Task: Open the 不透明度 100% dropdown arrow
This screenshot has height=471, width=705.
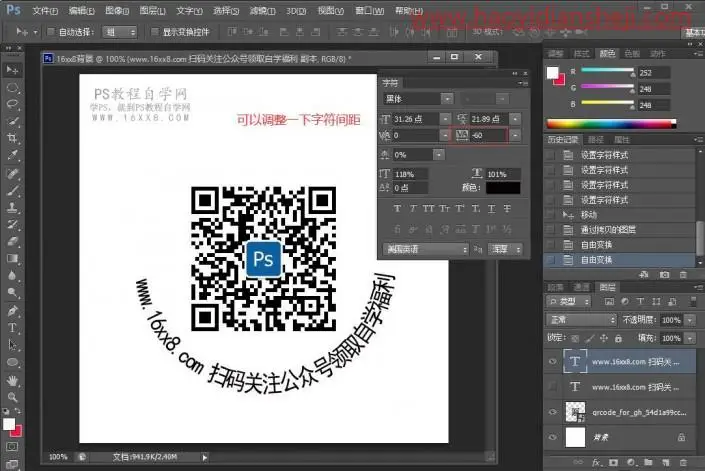Action: tap(690, 320)
